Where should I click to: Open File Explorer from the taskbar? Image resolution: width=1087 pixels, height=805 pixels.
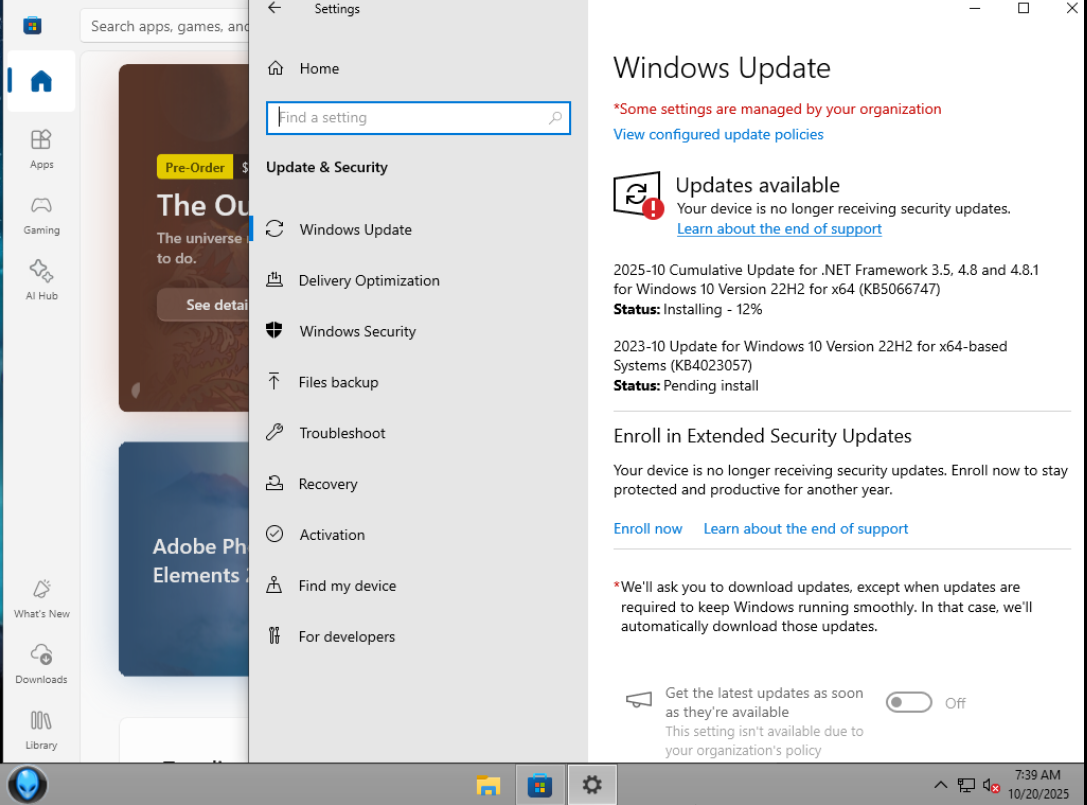[488, 785]
